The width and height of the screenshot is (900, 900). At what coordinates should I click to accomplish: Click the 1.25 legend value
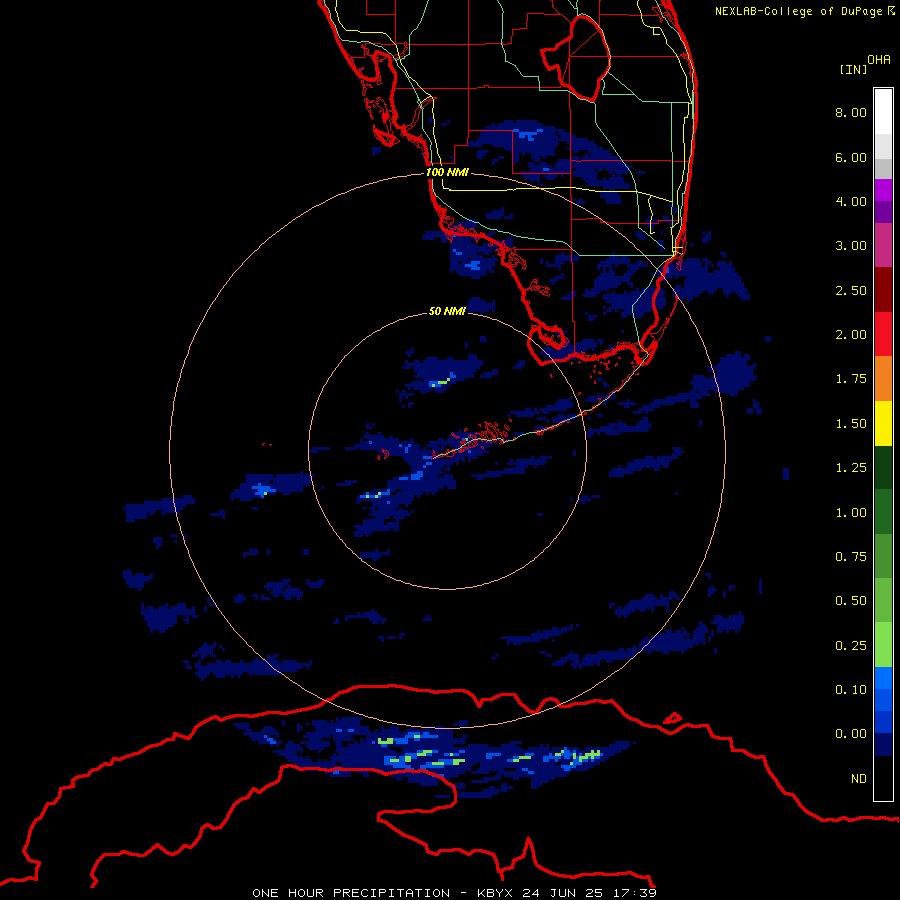(x=851, y=468)
